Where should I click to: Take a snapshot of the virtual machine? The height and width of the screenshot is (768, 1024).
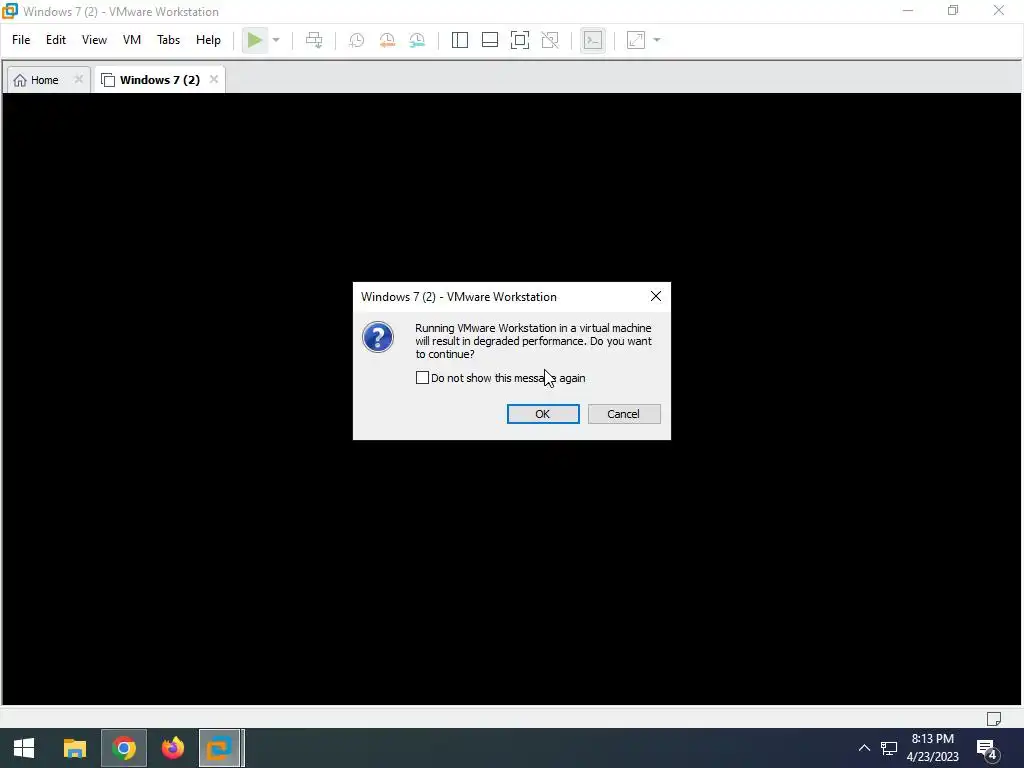357,40
